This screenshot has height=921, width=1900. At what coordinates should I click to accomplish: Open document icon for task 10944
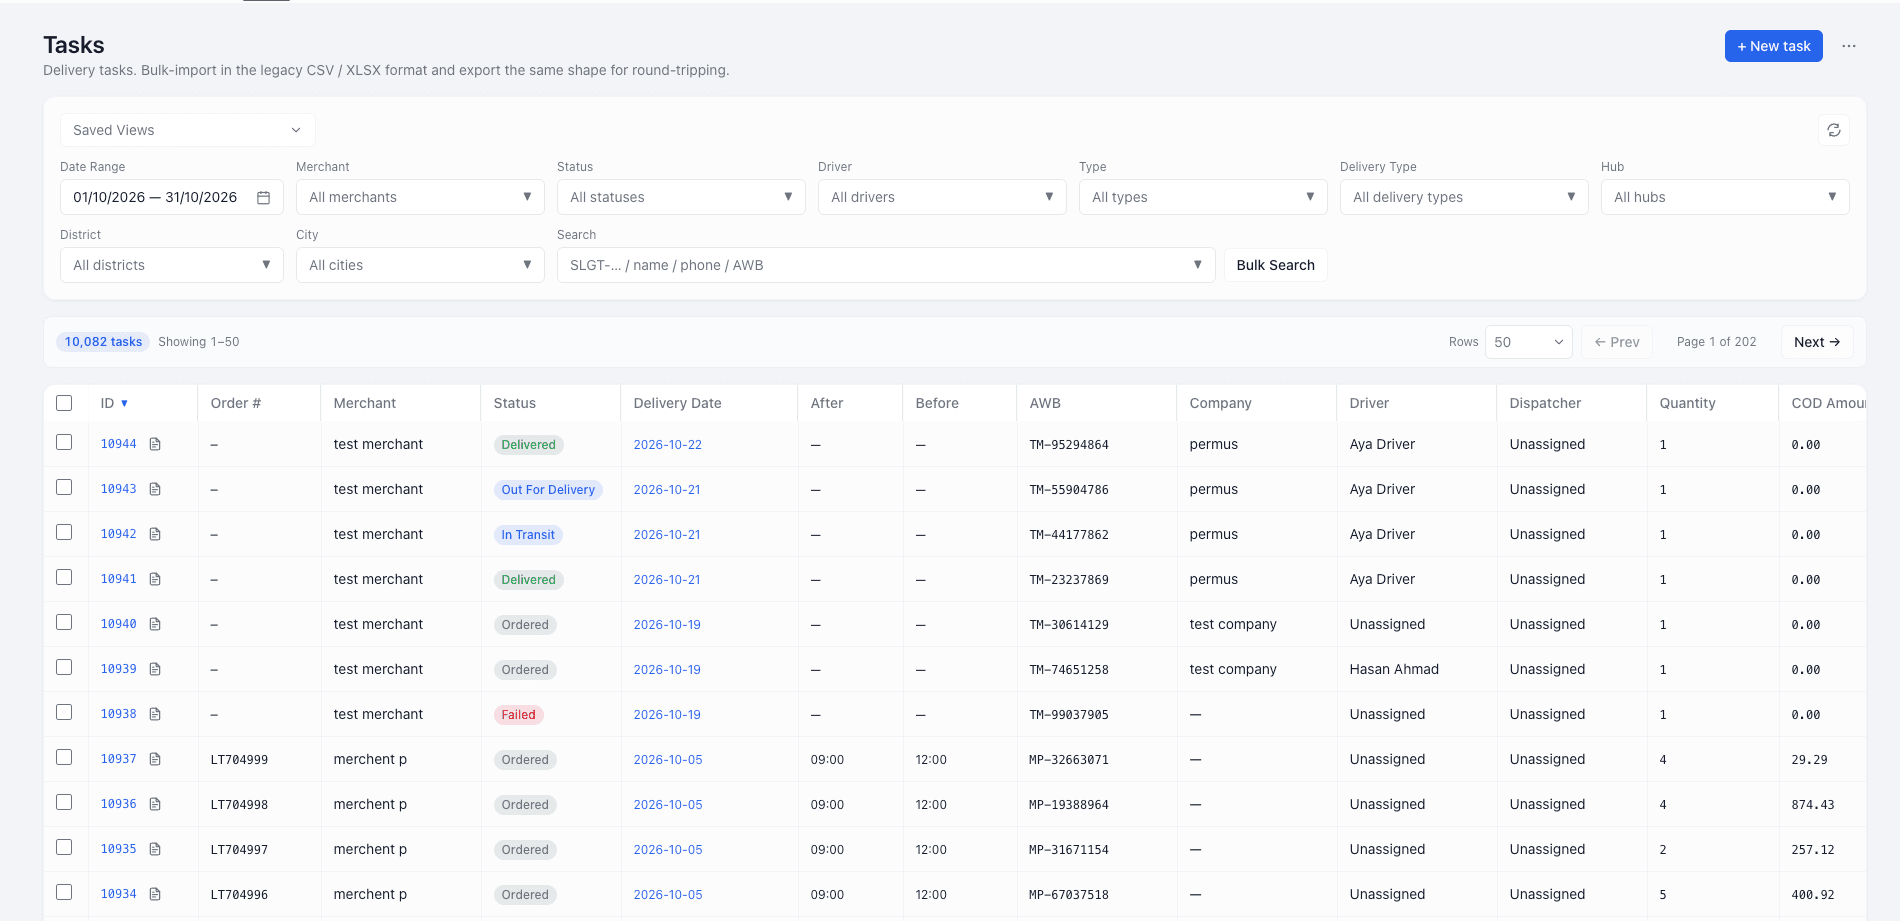(155, 444)
